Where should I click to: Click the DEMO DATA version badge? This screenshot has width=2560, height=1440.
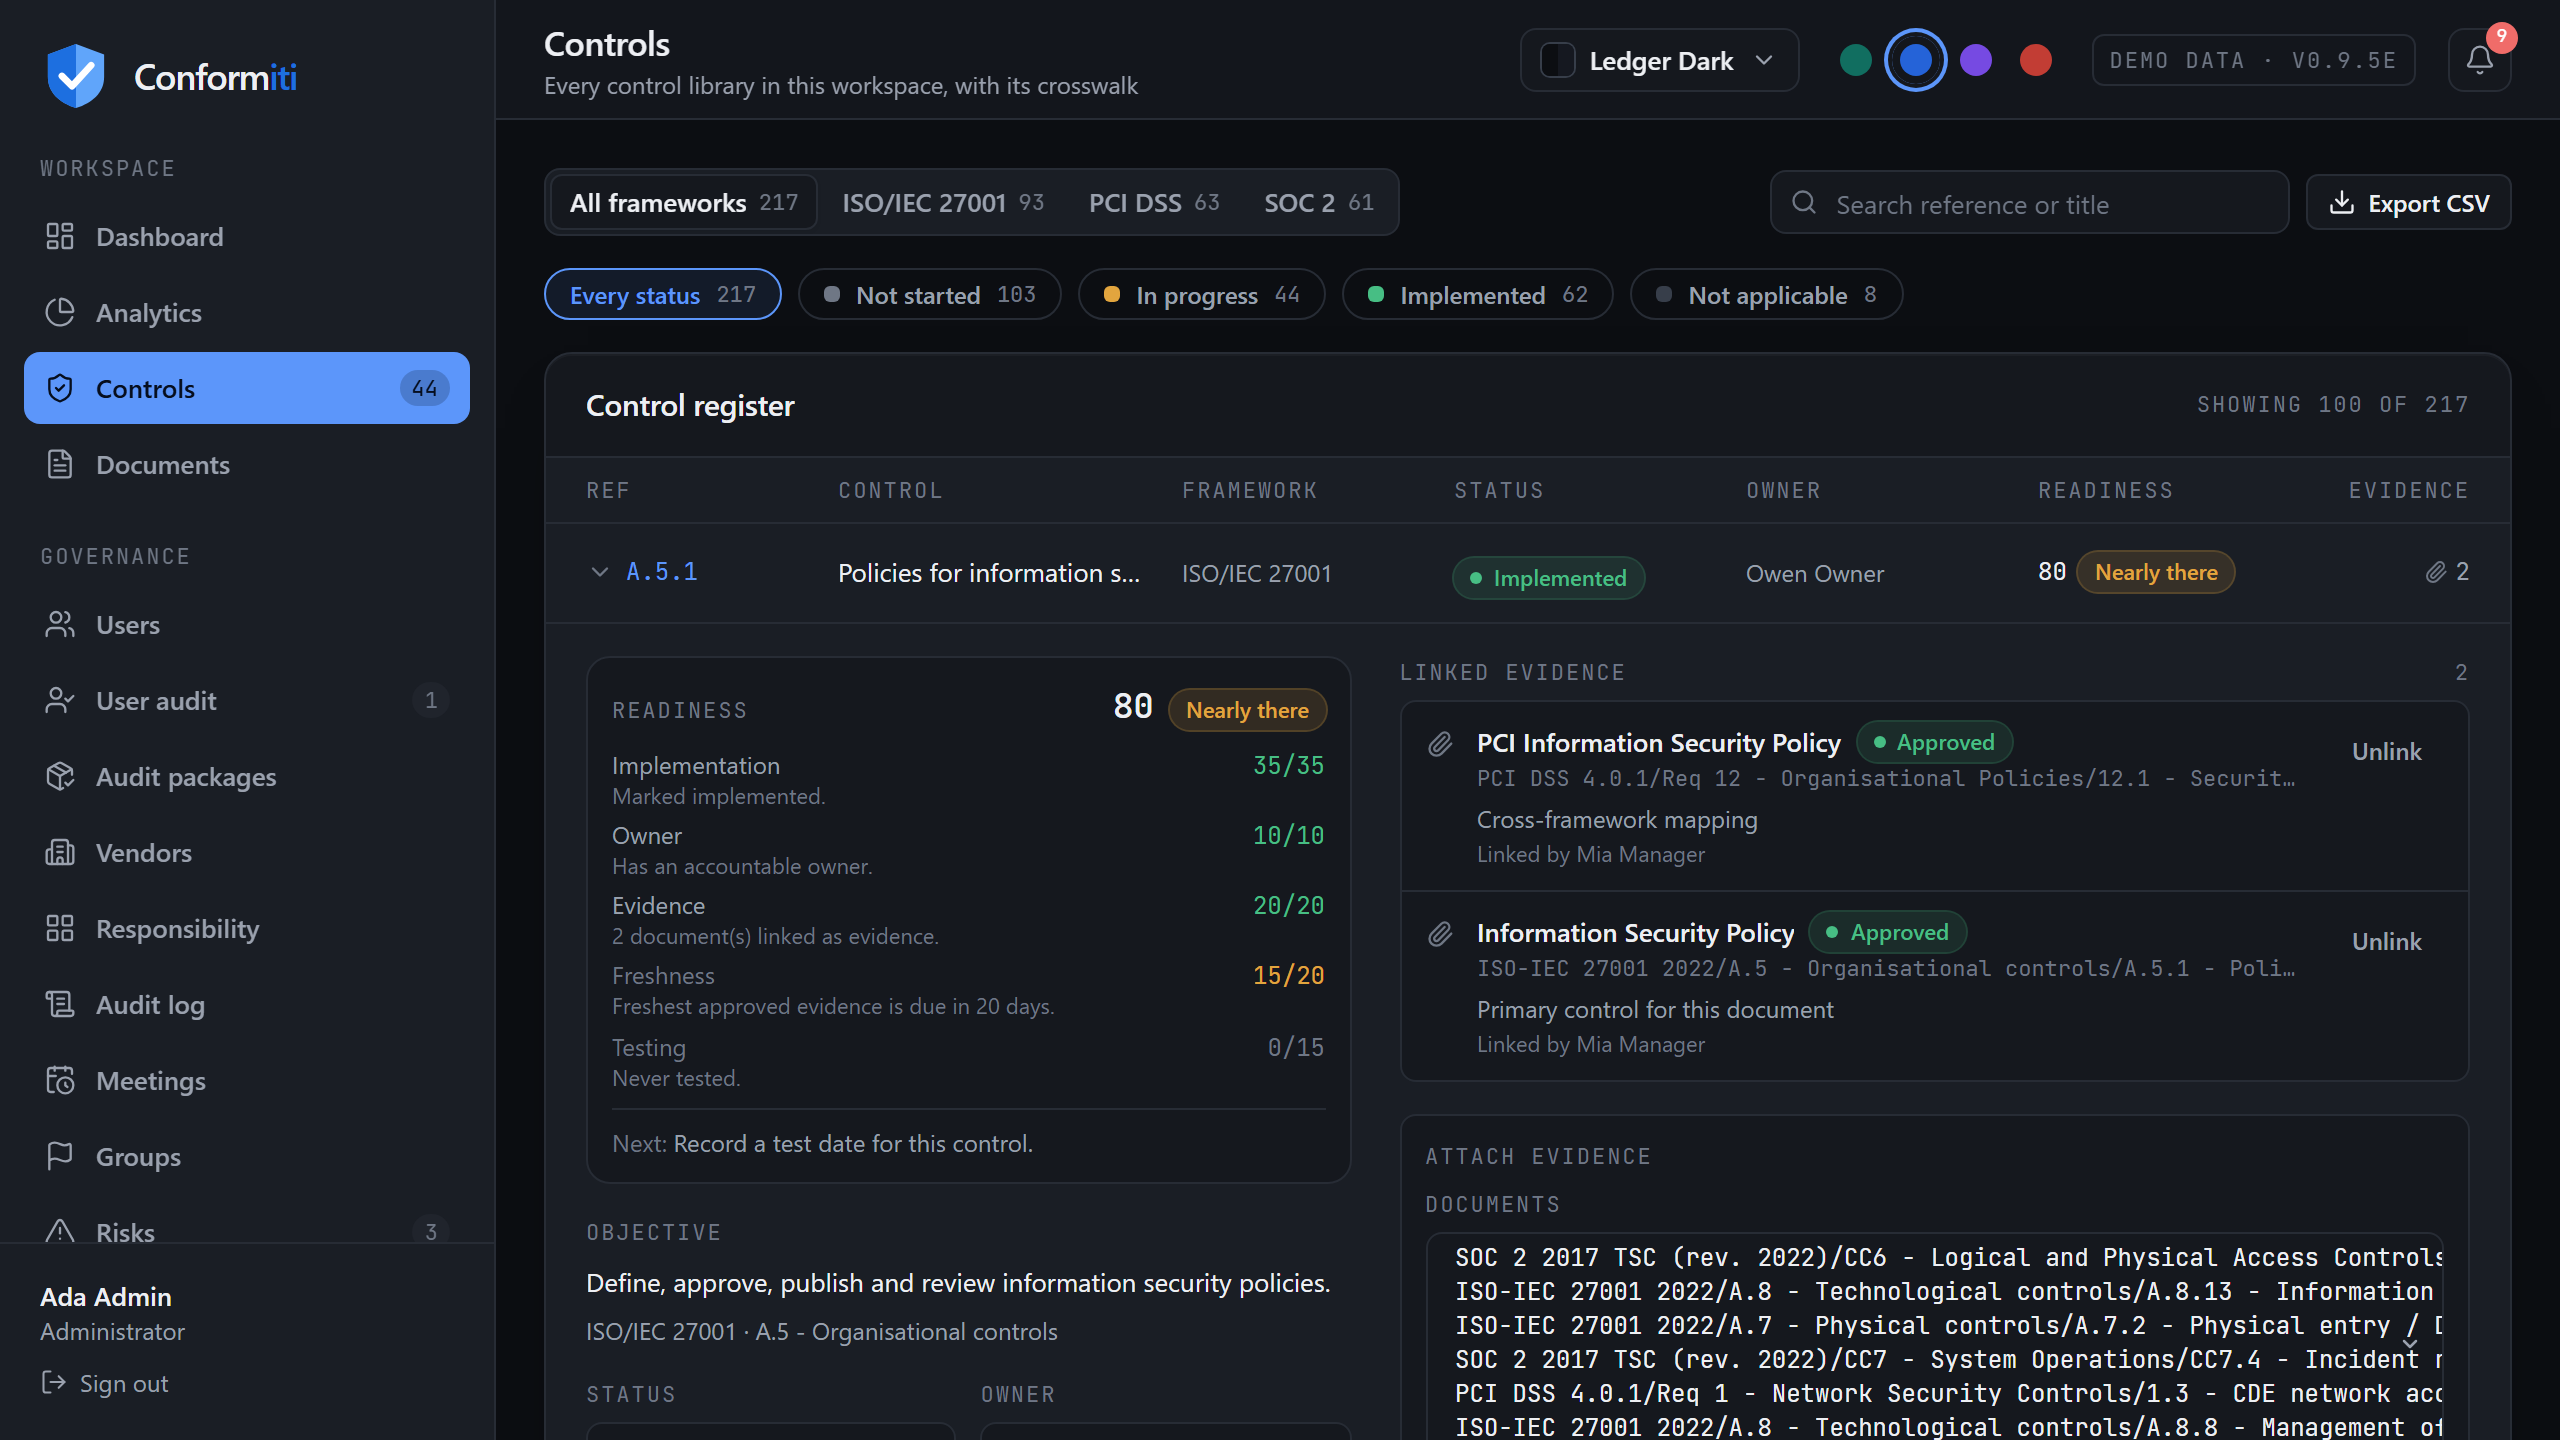coord(2253,60)
